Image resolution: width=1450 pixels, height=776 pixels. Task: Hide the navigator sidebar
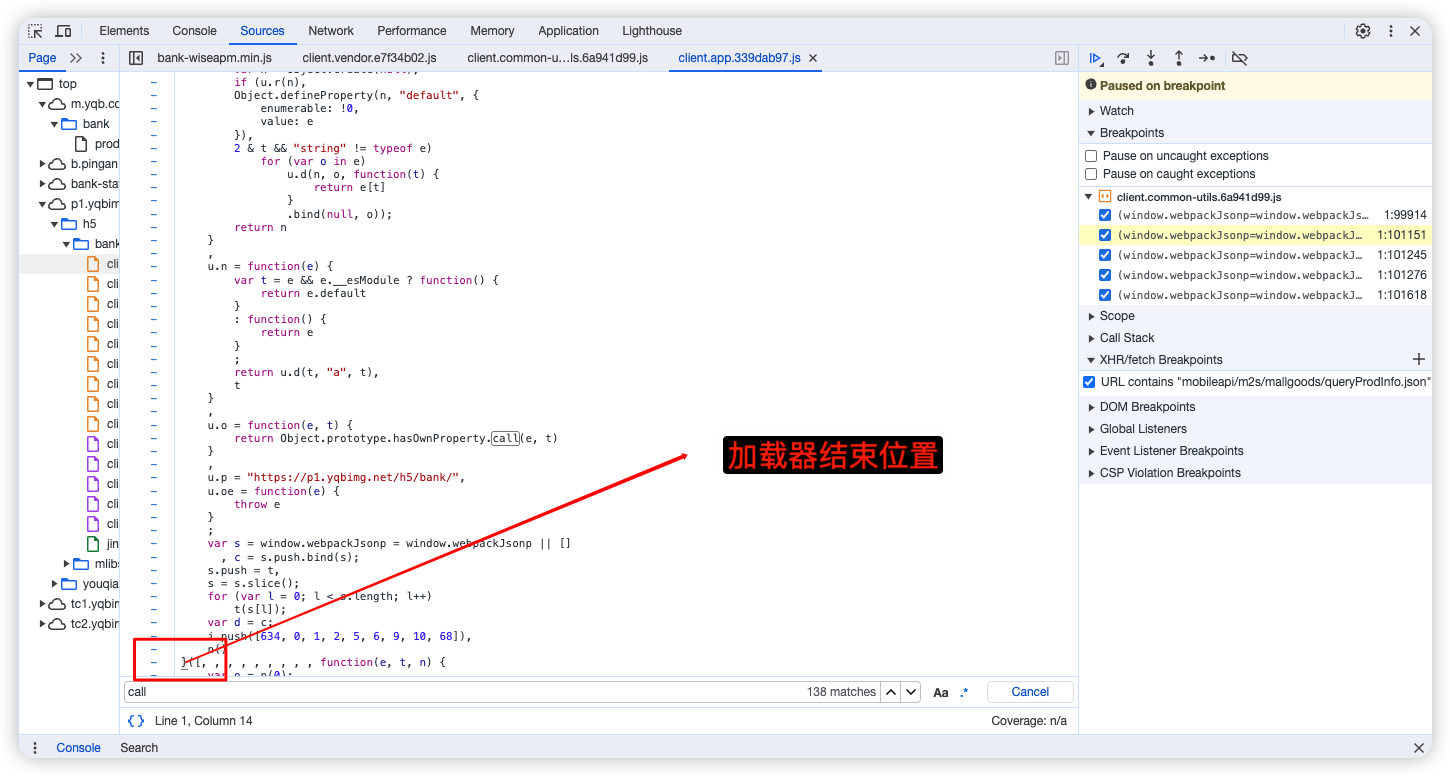pos(137,58)
